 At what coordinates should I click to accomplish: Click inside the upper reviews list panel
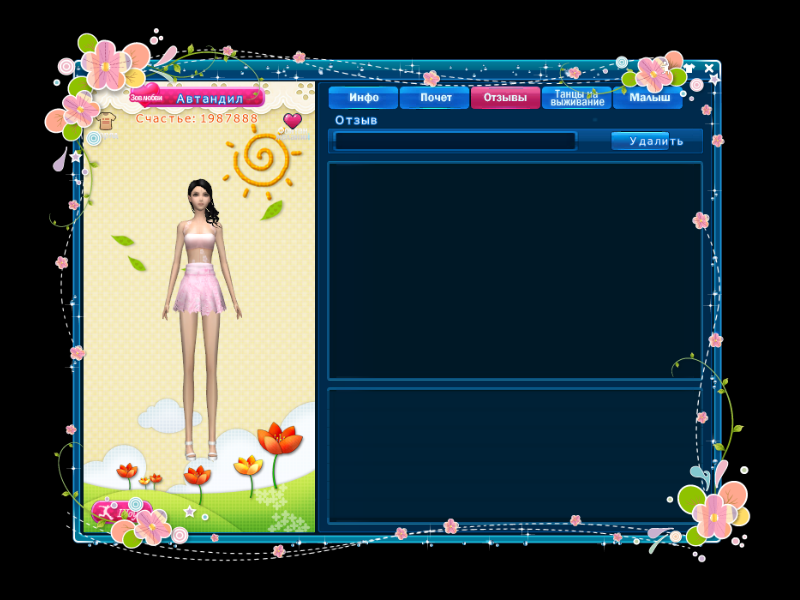tap(515, 271)
